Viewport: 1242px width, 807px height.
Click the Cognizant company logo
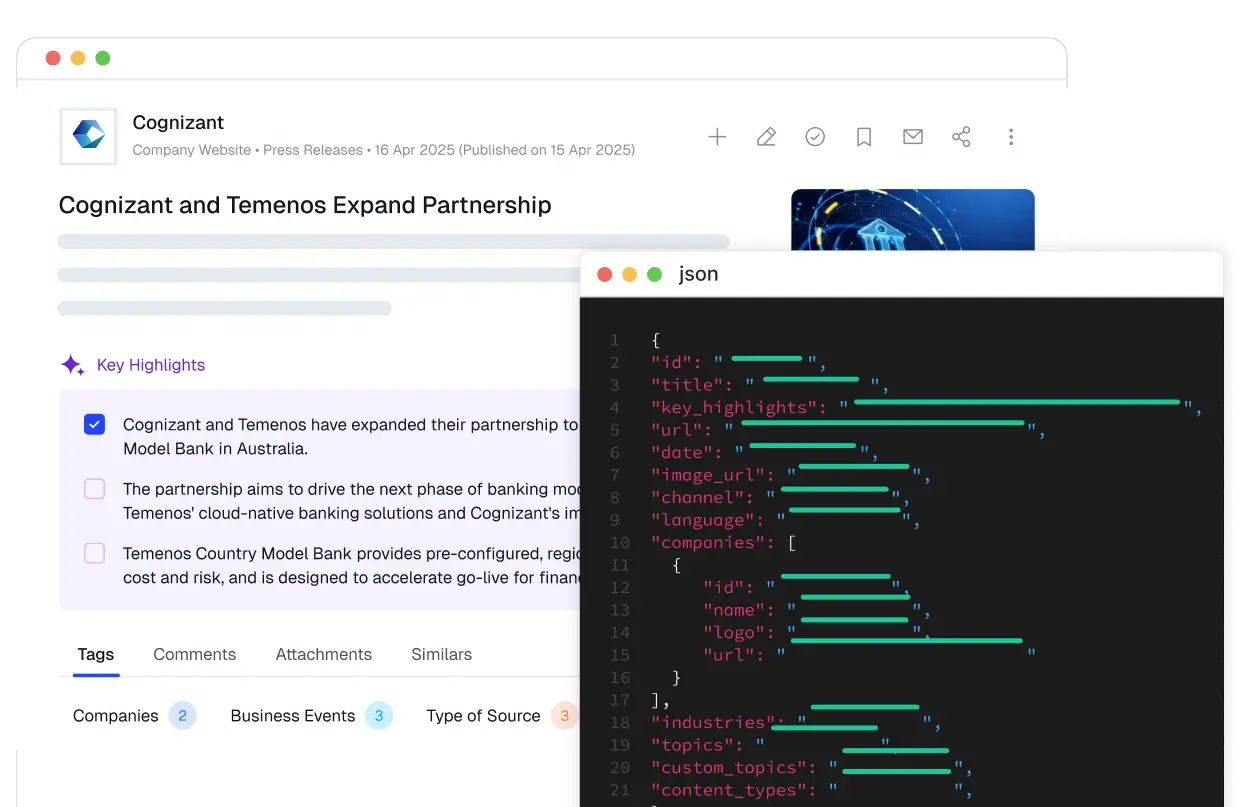click(x=89, y=136)
